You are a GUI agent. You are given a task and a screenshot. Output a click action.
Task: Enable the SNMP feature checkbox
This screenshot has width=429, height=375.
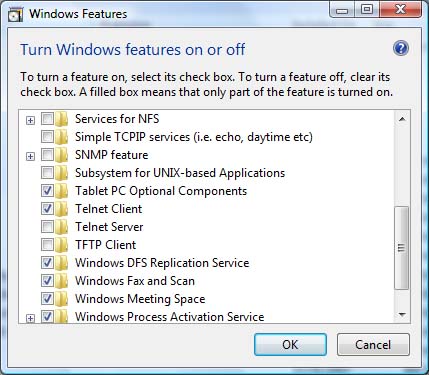click(x=47, y=155)
